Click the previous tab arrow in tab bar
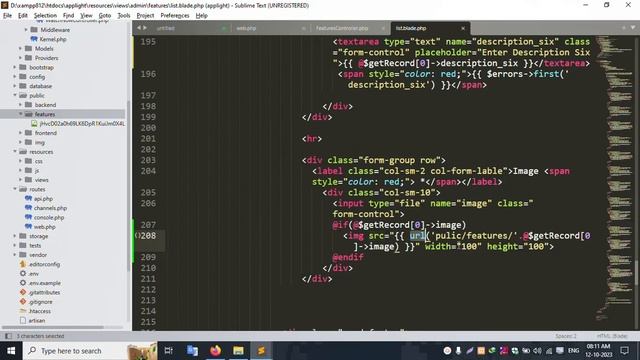The height and width of the screenshot is (360, 640). coord(139,28)
